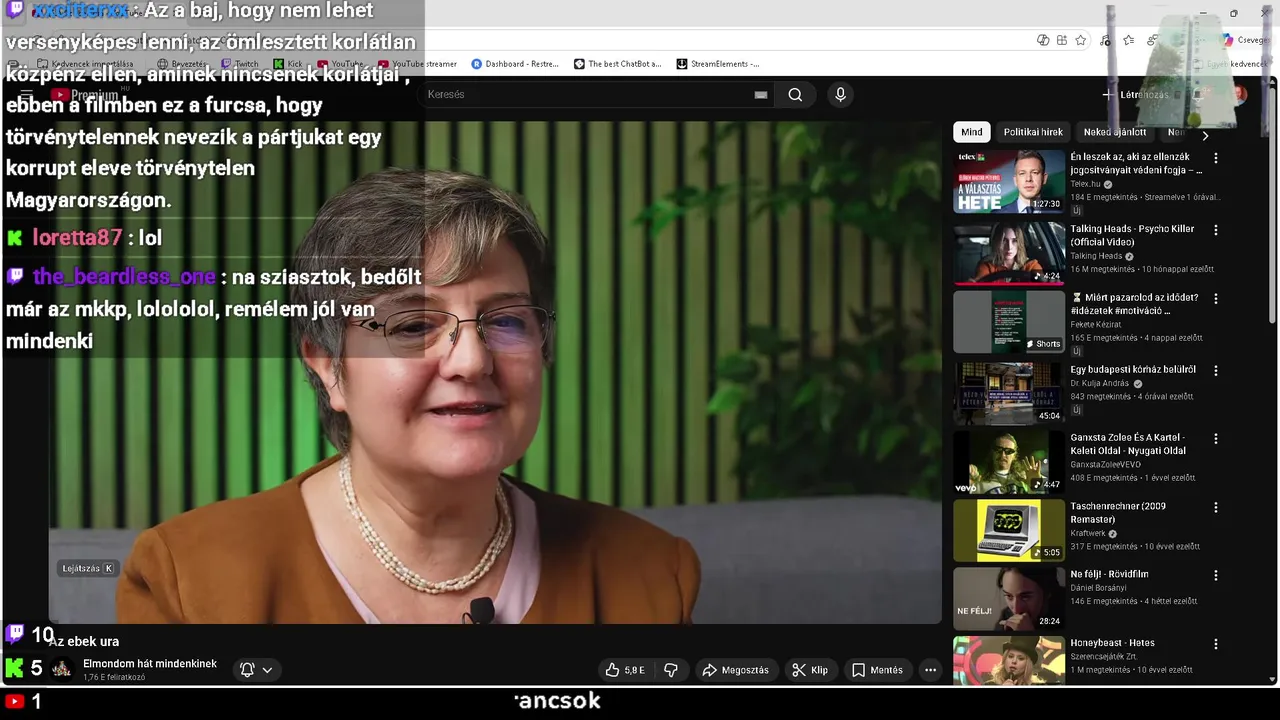Open the Miért pazarolod az idődet Shorts thumbnail
The height and width of the screenshot is (720, 1280).
[x=1009, y=322]
